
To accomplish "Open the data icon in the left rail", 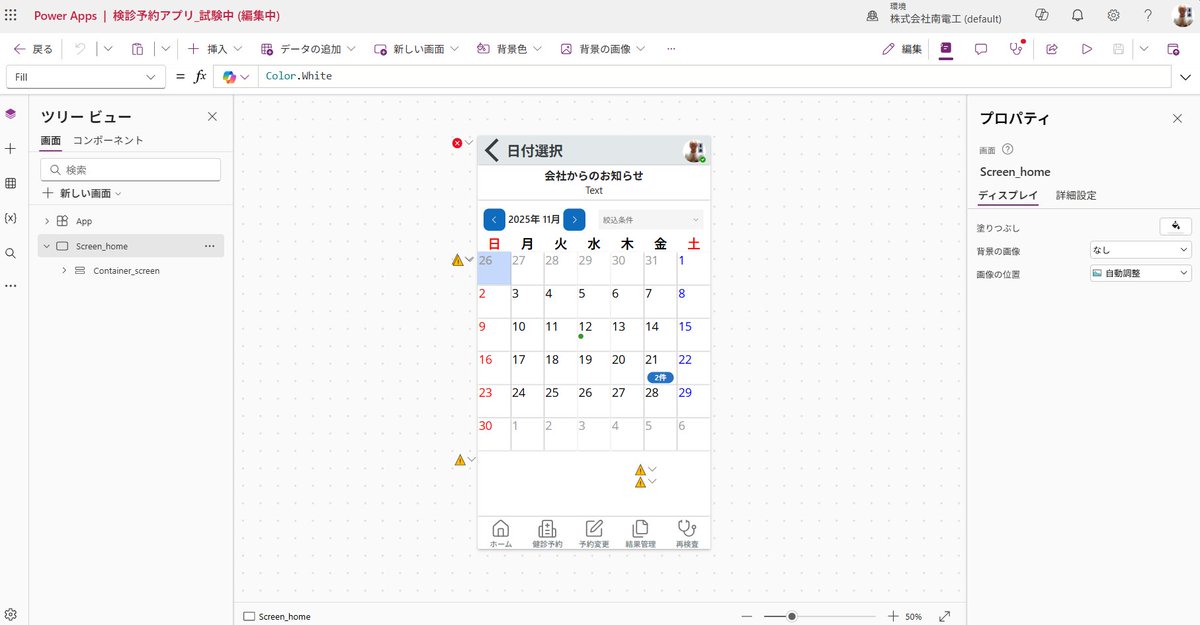I will tap(11, 182).
